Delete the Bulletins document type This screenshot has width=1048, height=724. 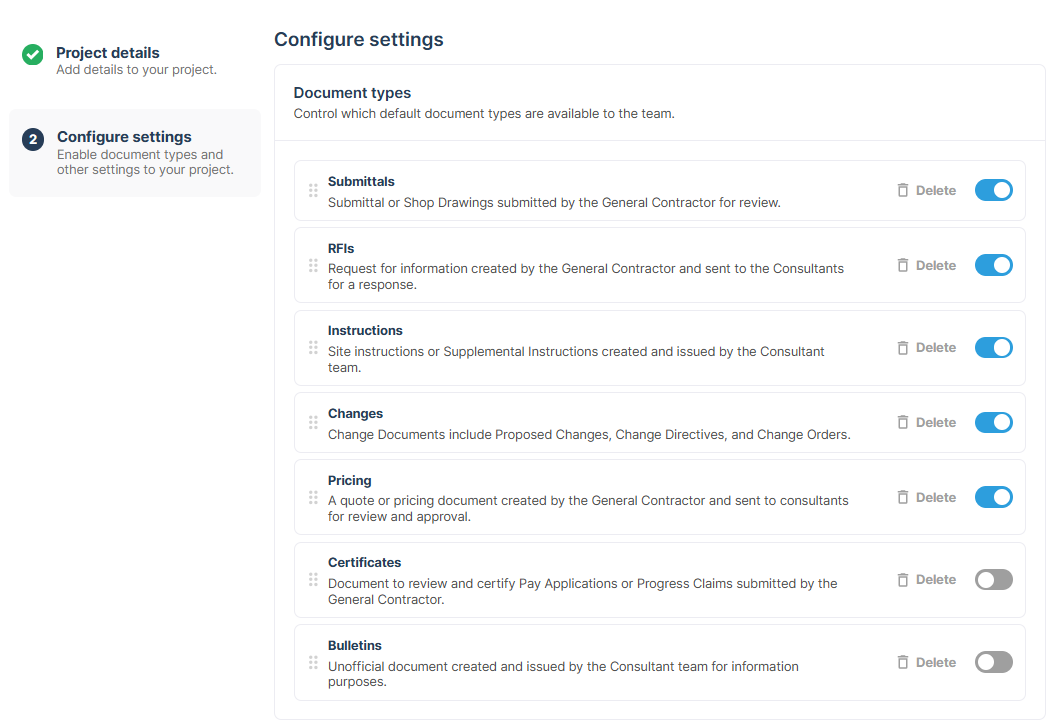pos(926,662)
